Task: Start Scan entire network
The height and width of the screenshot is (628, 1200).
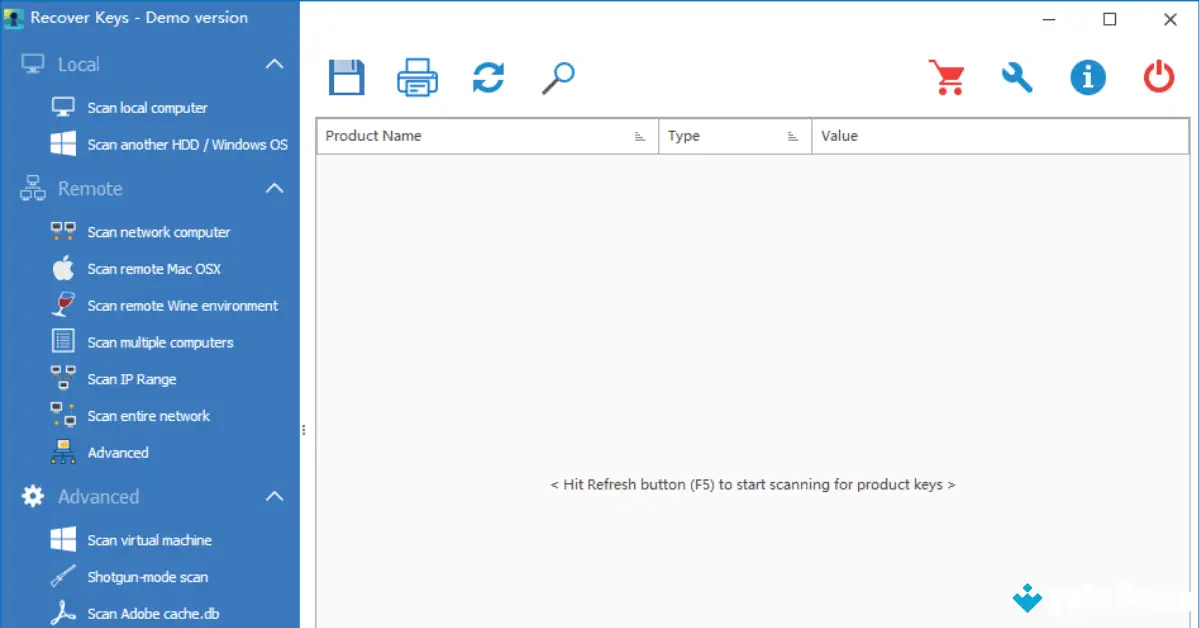Action: 148,415
